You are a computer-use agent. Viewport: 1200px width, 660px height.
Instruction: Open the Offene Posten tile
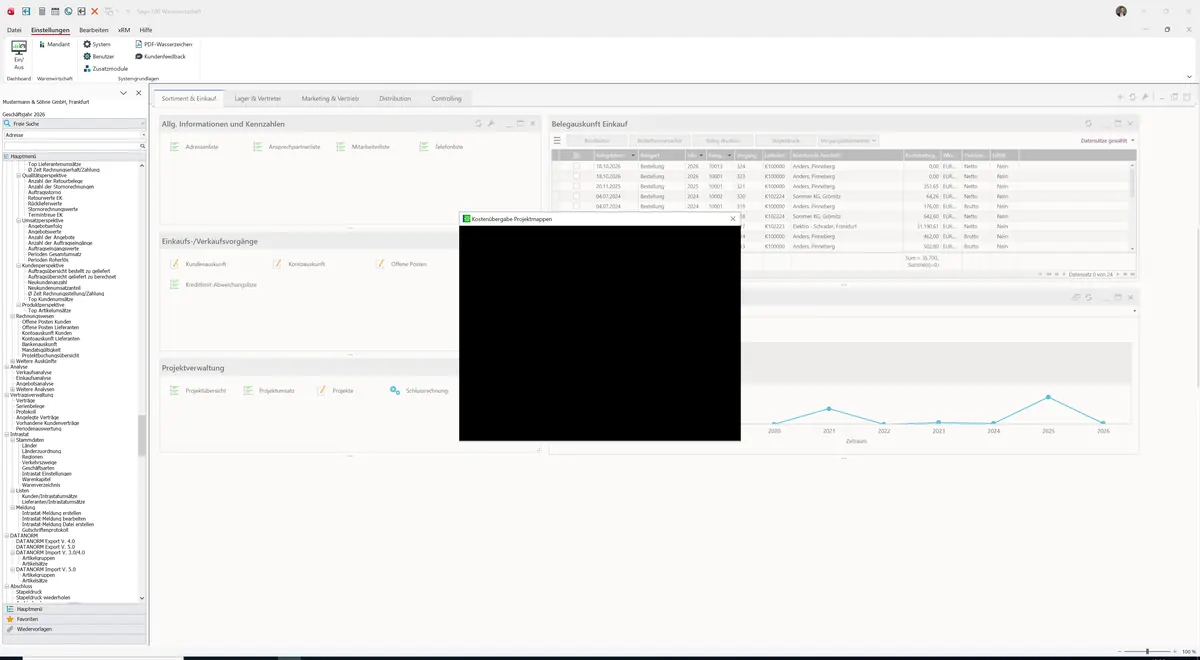click(x=401, y=263)
